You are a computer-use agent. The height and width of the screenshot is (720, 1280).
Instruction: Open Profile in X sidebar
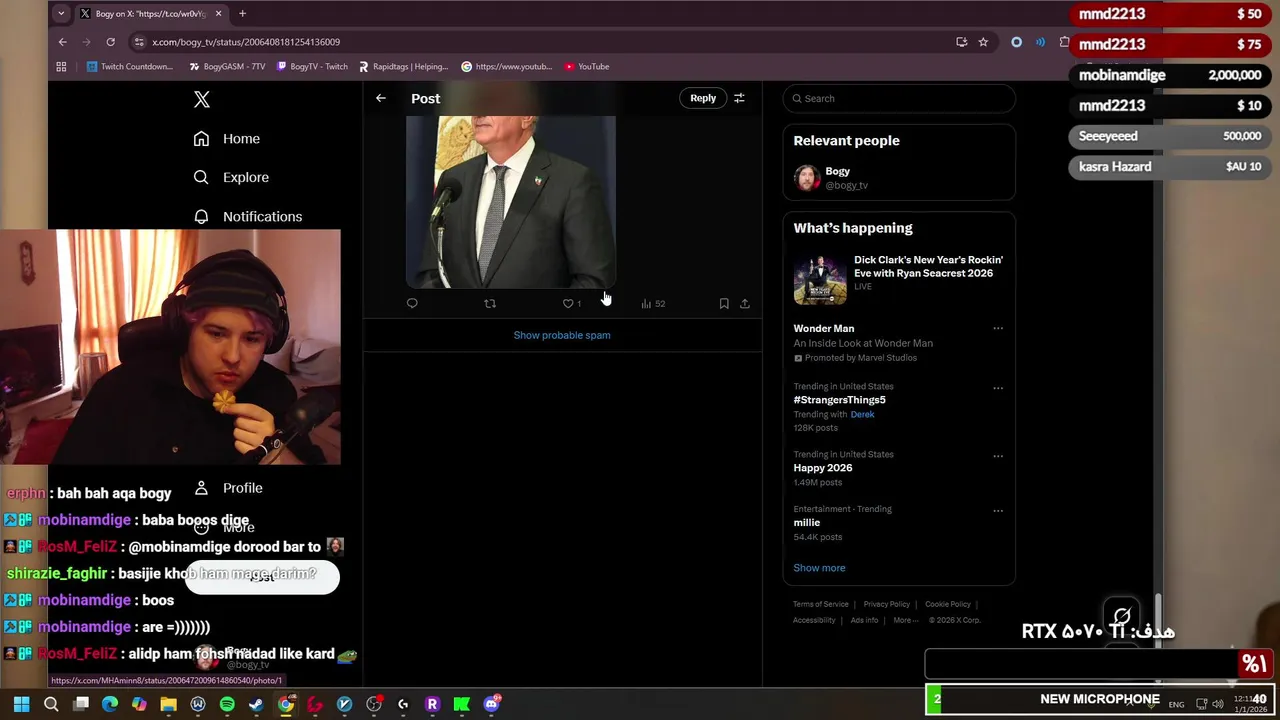click(x=228, y=488)
